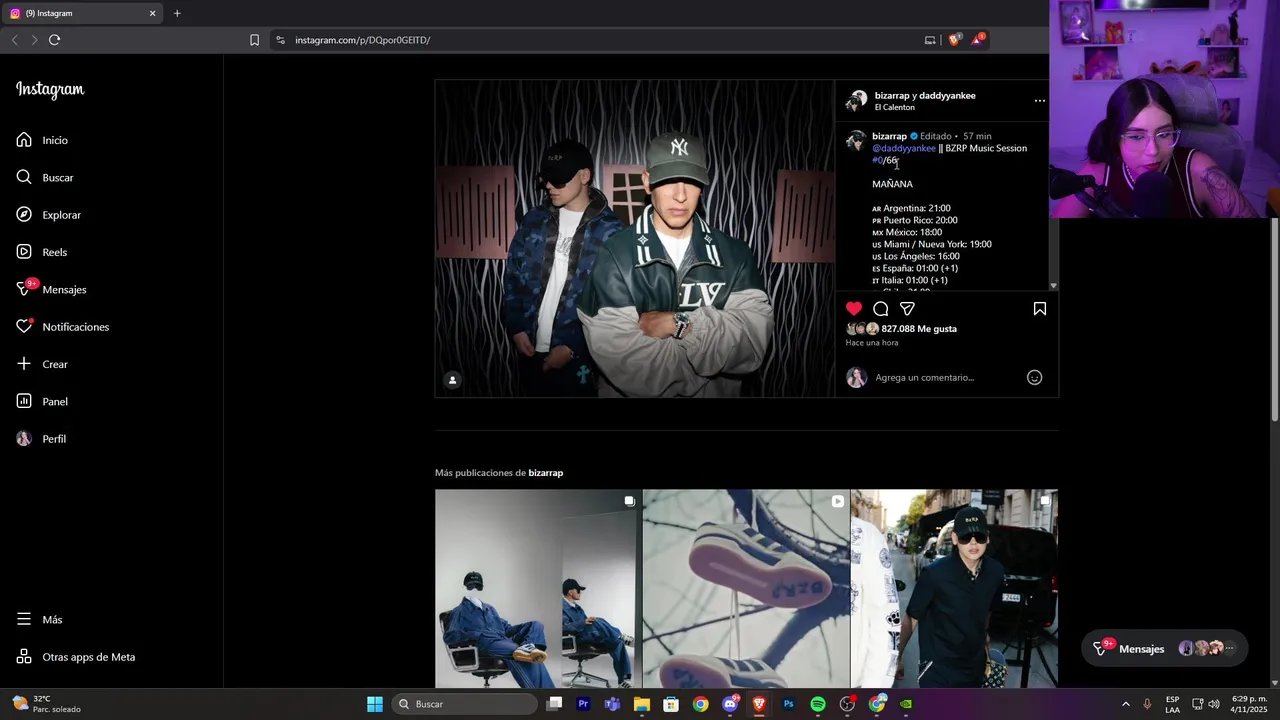Click the browser forward arrow
Image resolution: width=1280 pixels, height=720 pixels.
34,40
